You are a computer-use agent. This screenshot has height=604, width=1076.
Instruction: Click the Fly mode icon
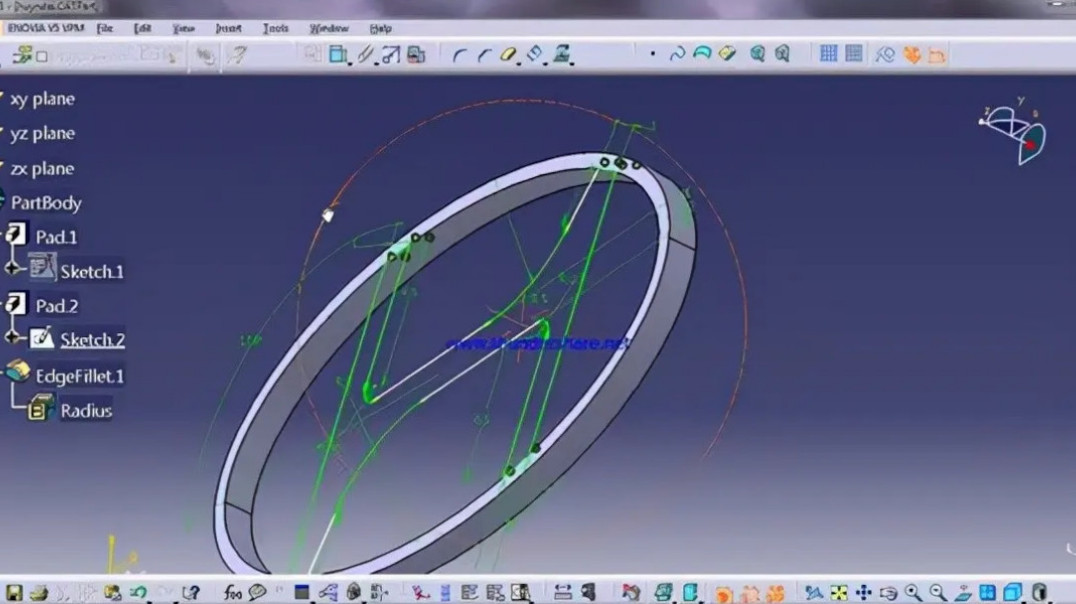[814, 592]
